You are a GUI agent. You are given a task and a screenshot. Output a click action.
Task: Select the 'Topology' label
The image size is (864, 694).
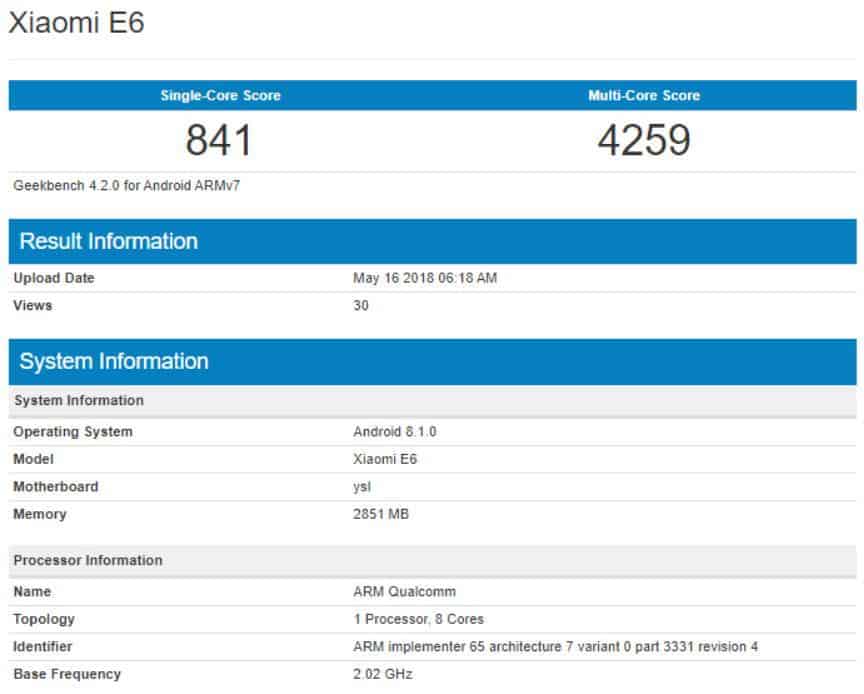(44, 619)
